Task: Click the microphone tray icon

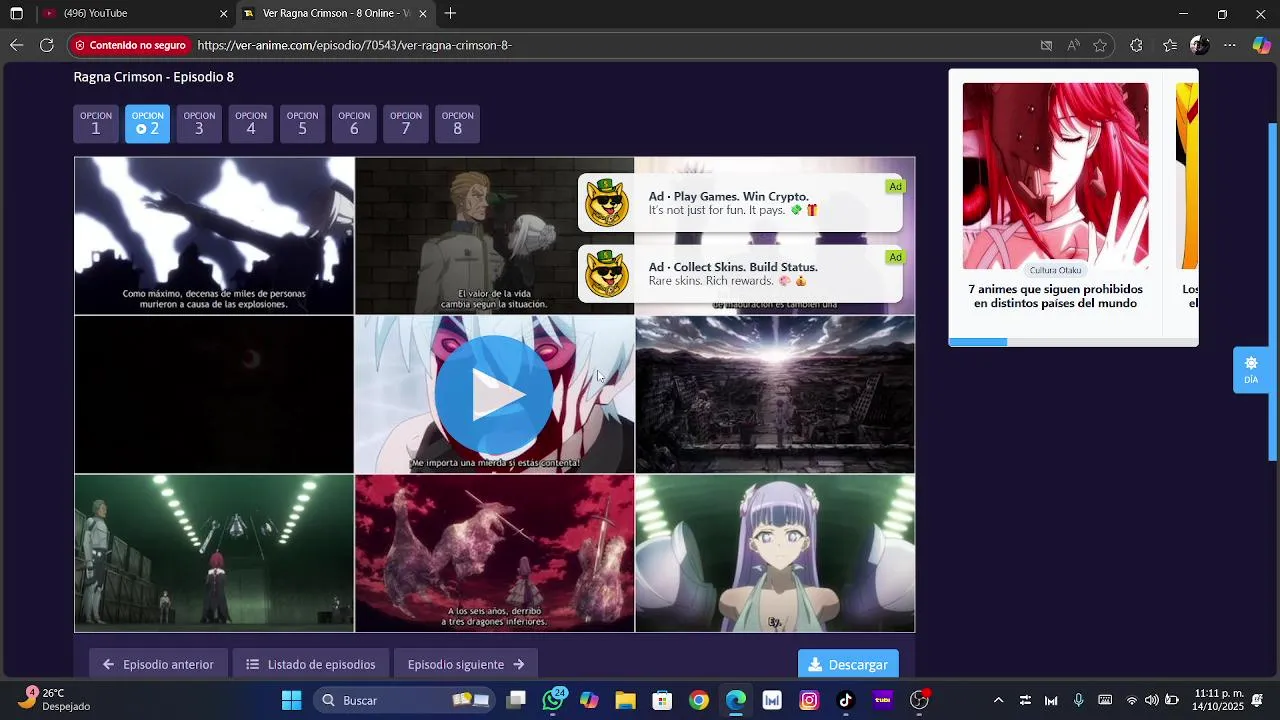Action: (x=1078, y=700)
